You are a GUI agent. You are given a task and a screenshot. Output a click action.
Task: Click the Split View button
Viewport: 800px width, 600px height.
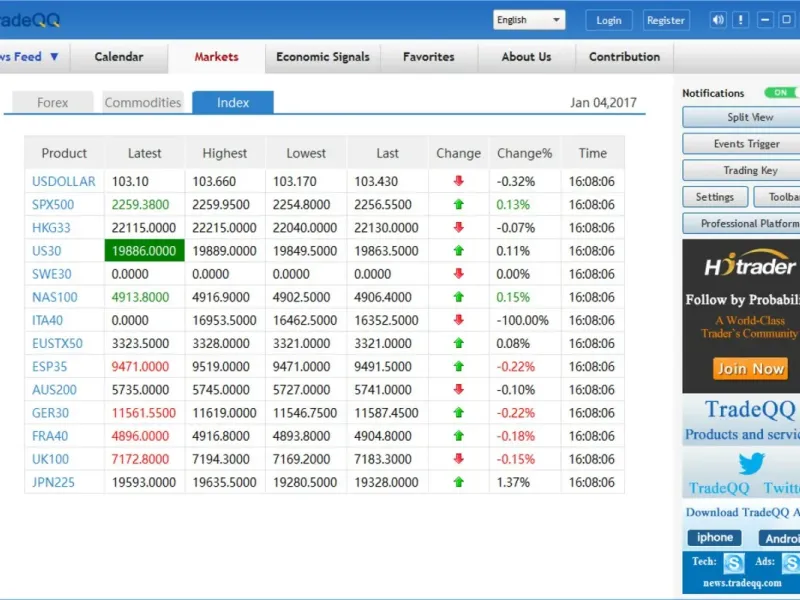coord(748,117)
